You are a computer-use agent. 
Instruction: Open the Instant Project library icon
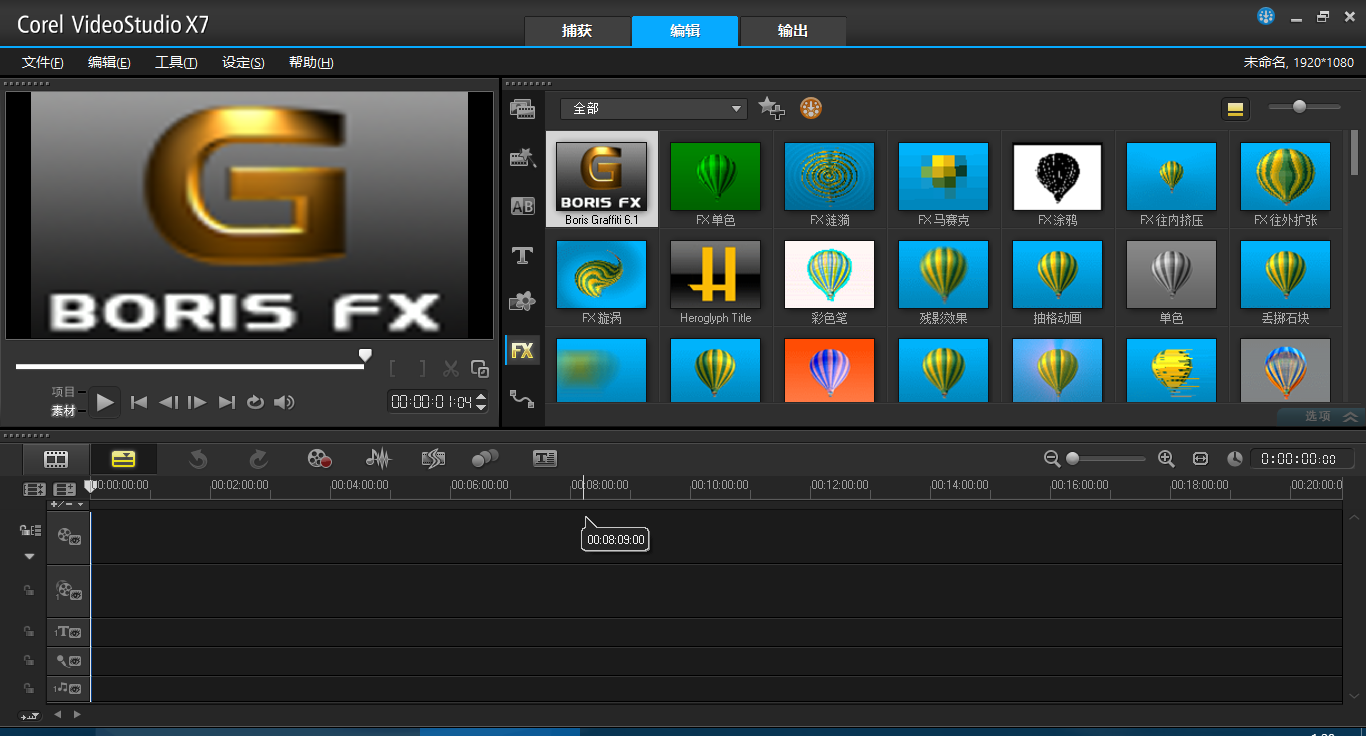point(522,158)
